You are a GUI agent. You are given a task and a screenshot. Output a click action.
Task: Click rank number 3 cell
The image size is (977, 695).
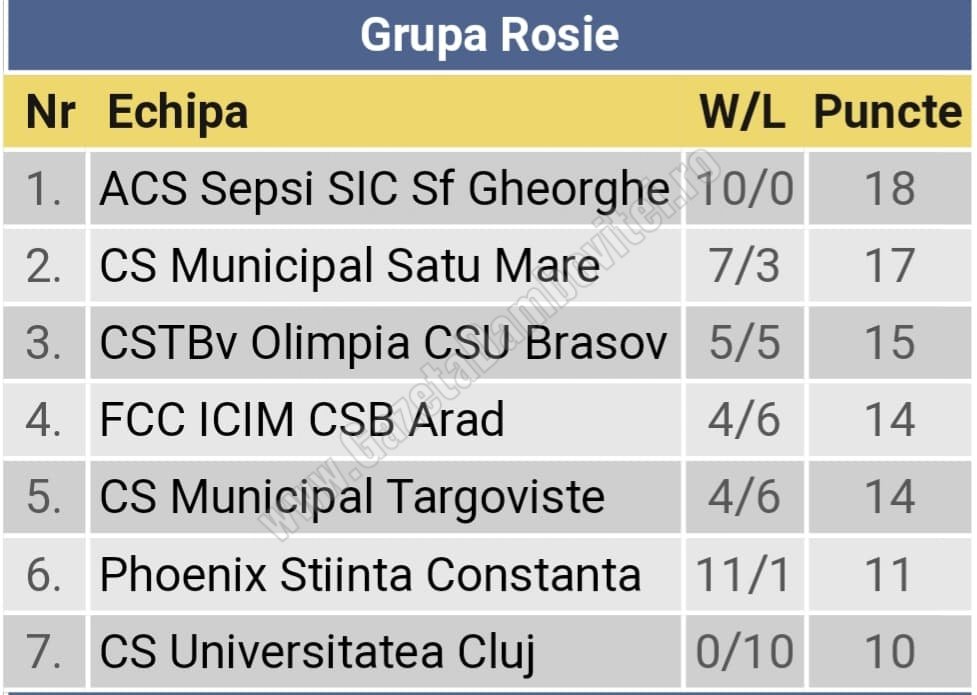point(44,343)
